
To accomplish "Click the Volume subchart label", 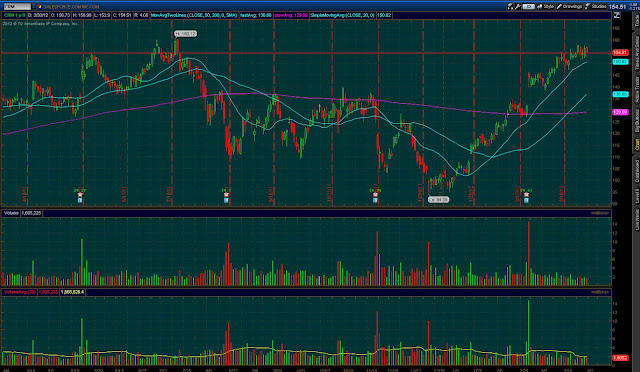I will [x=11, y=213].
